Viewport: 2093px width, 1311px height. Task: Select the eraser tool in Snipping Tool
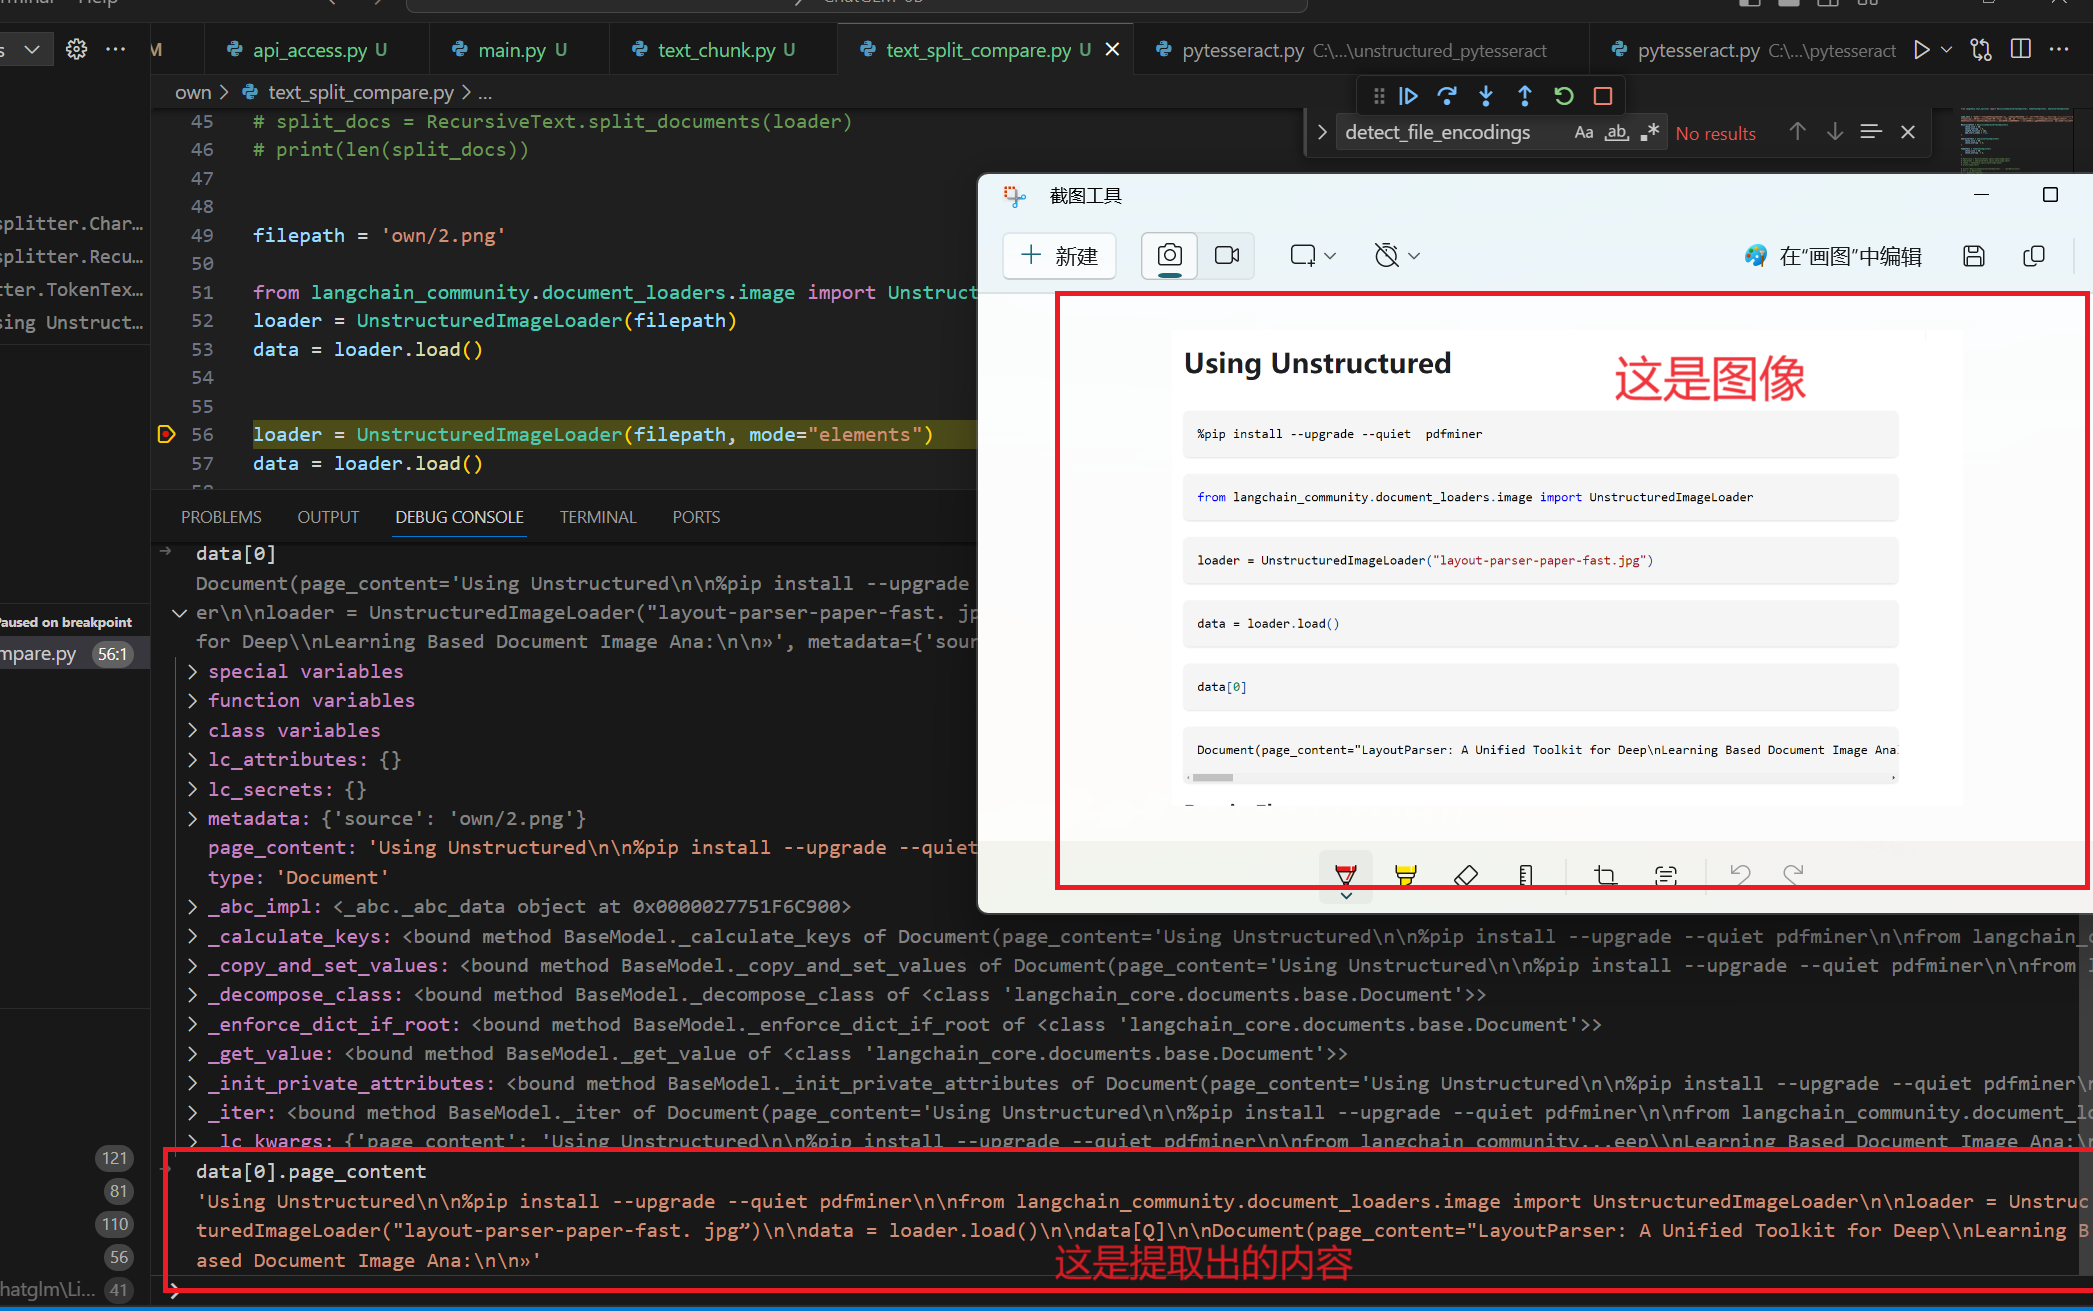1466,875
